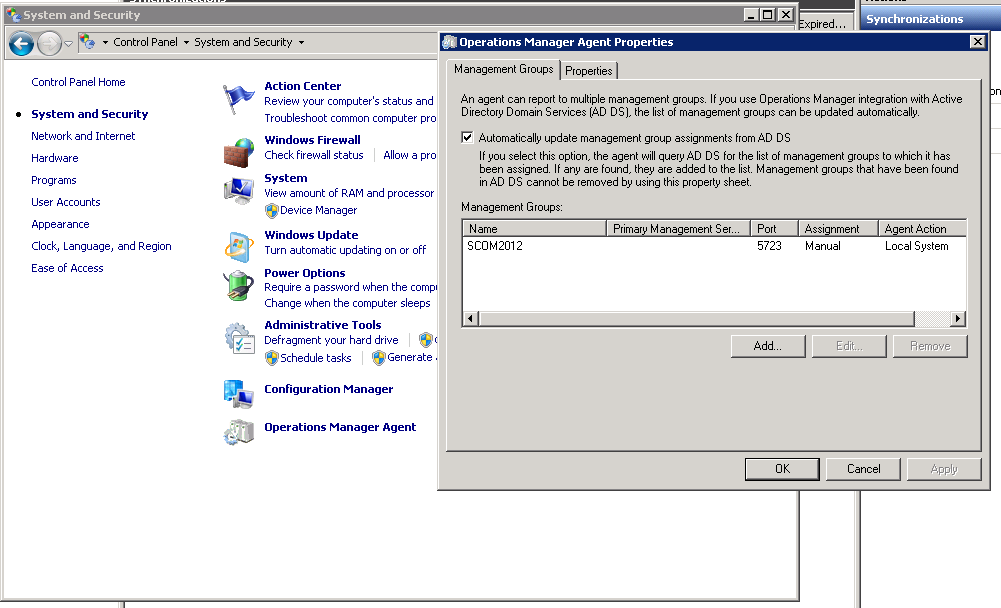Switch to the Management Groups tab
This screenshot has width=1001, height=608.
pyautogui.click(x=504, y=69)
